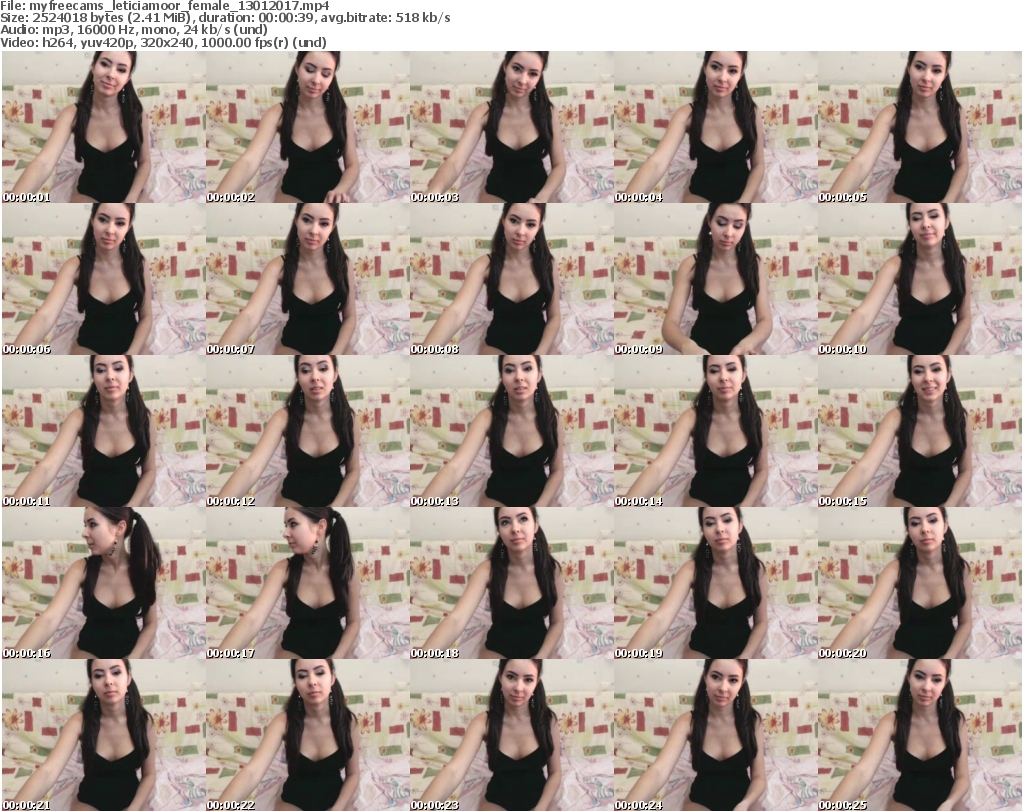Click the frame marked 00:00:04
The height and width of the screenshot is (811, 1024).
715,127
